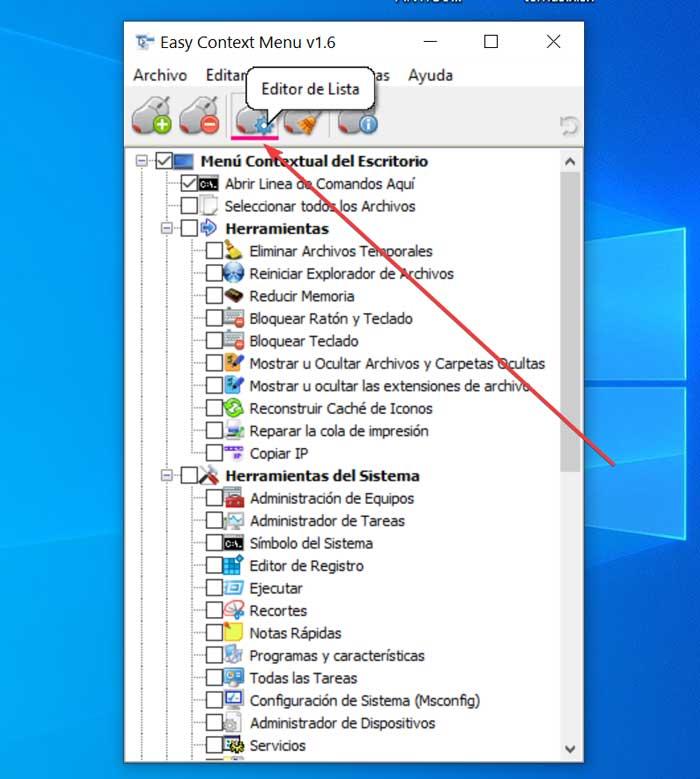The width and height of the screenshot is (700, 779).
Task: Click the globe icon for Reiniciar Explorador de Archivos
Action: [233, 273]
